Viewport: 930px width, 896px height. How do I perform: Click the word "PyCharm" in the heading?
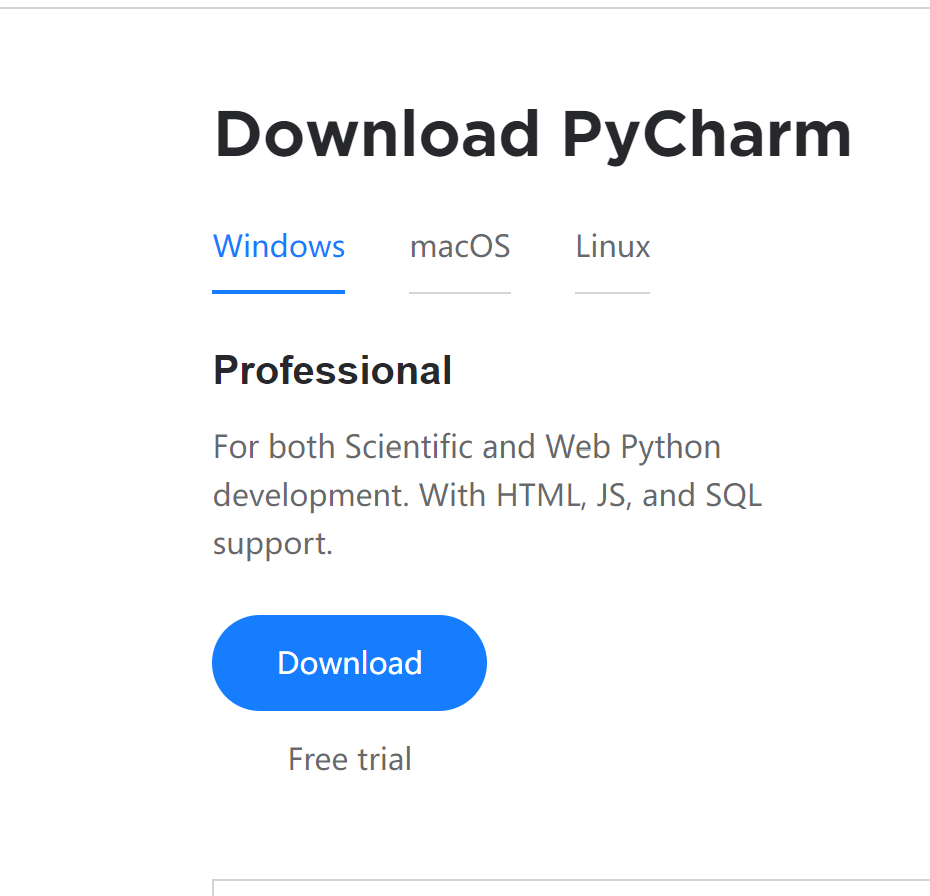click(x=706, y=135)
